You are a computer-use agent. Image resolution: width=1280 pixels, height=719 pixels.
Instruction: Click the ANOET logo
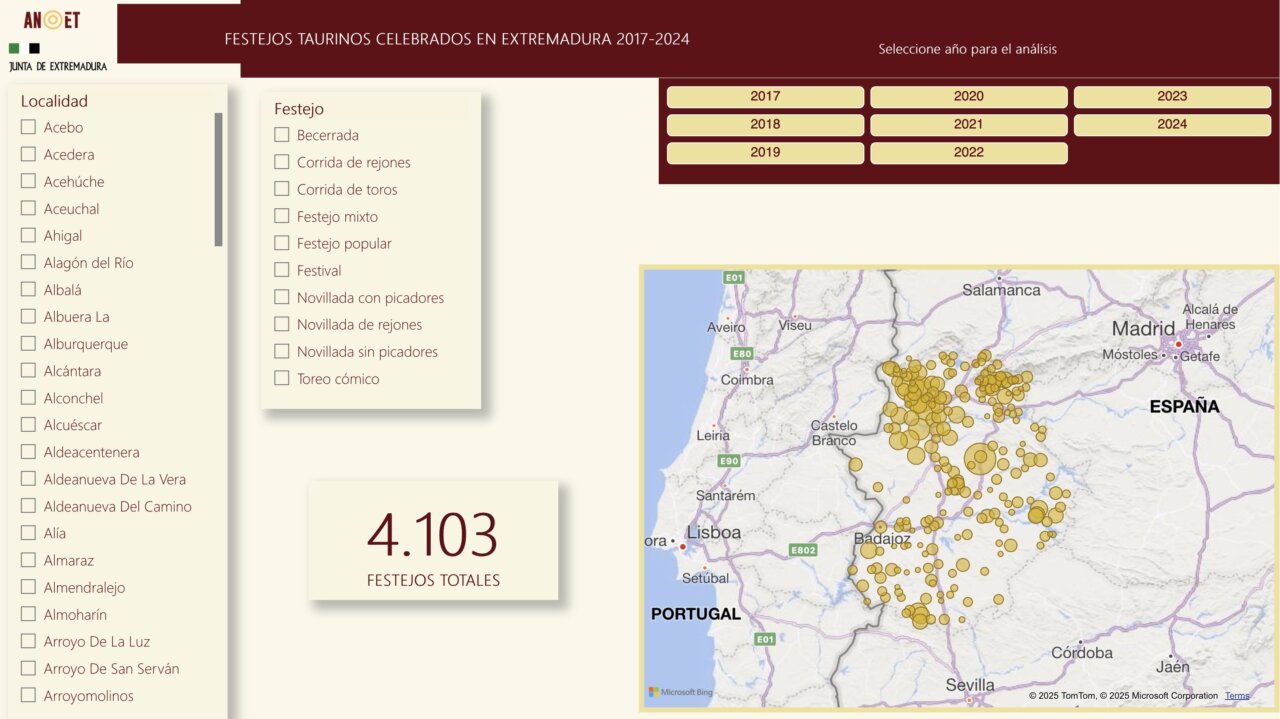coord(52,20)
